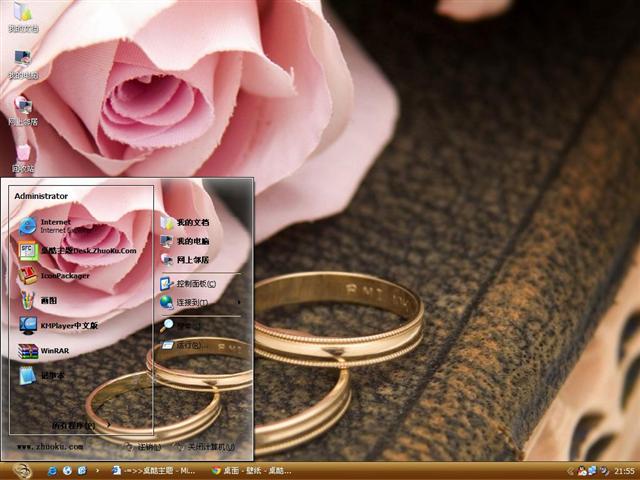Launch Internet Explorer from Quick Launch
The height and width of the screenshot is (480, 640).
[x=52, y=471]
